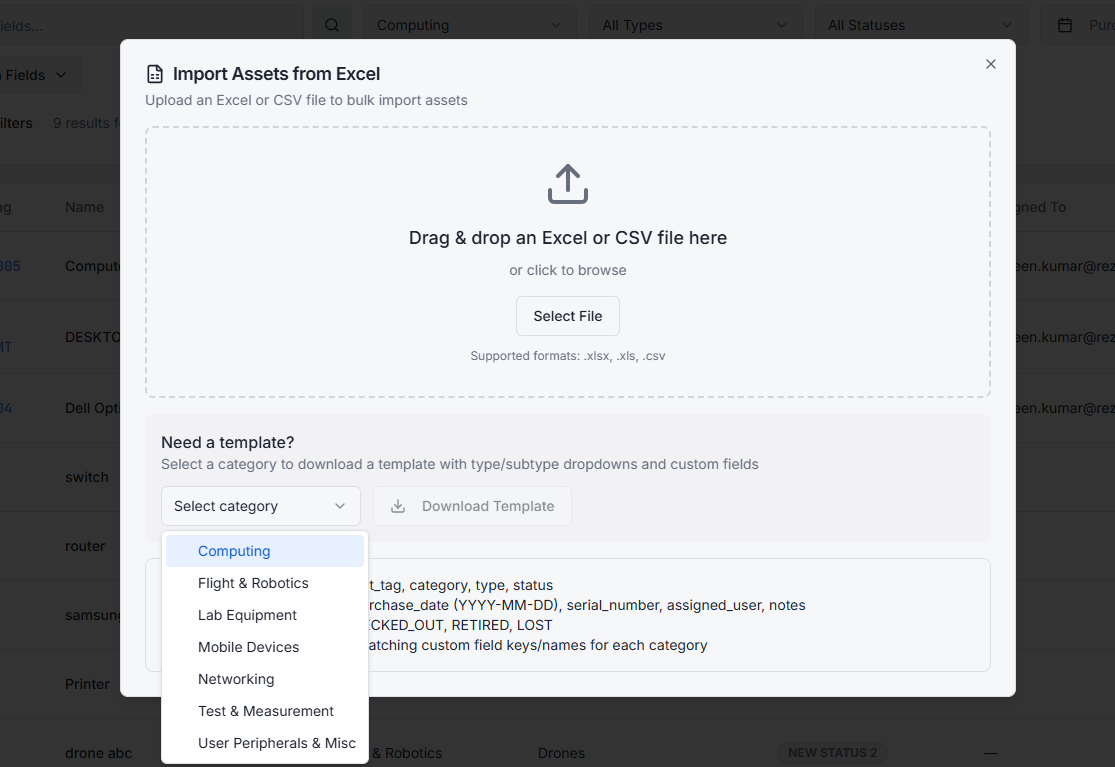Close the Import Assets dialog
Viewport: 1115px width, 767px height.
(991, 64)
